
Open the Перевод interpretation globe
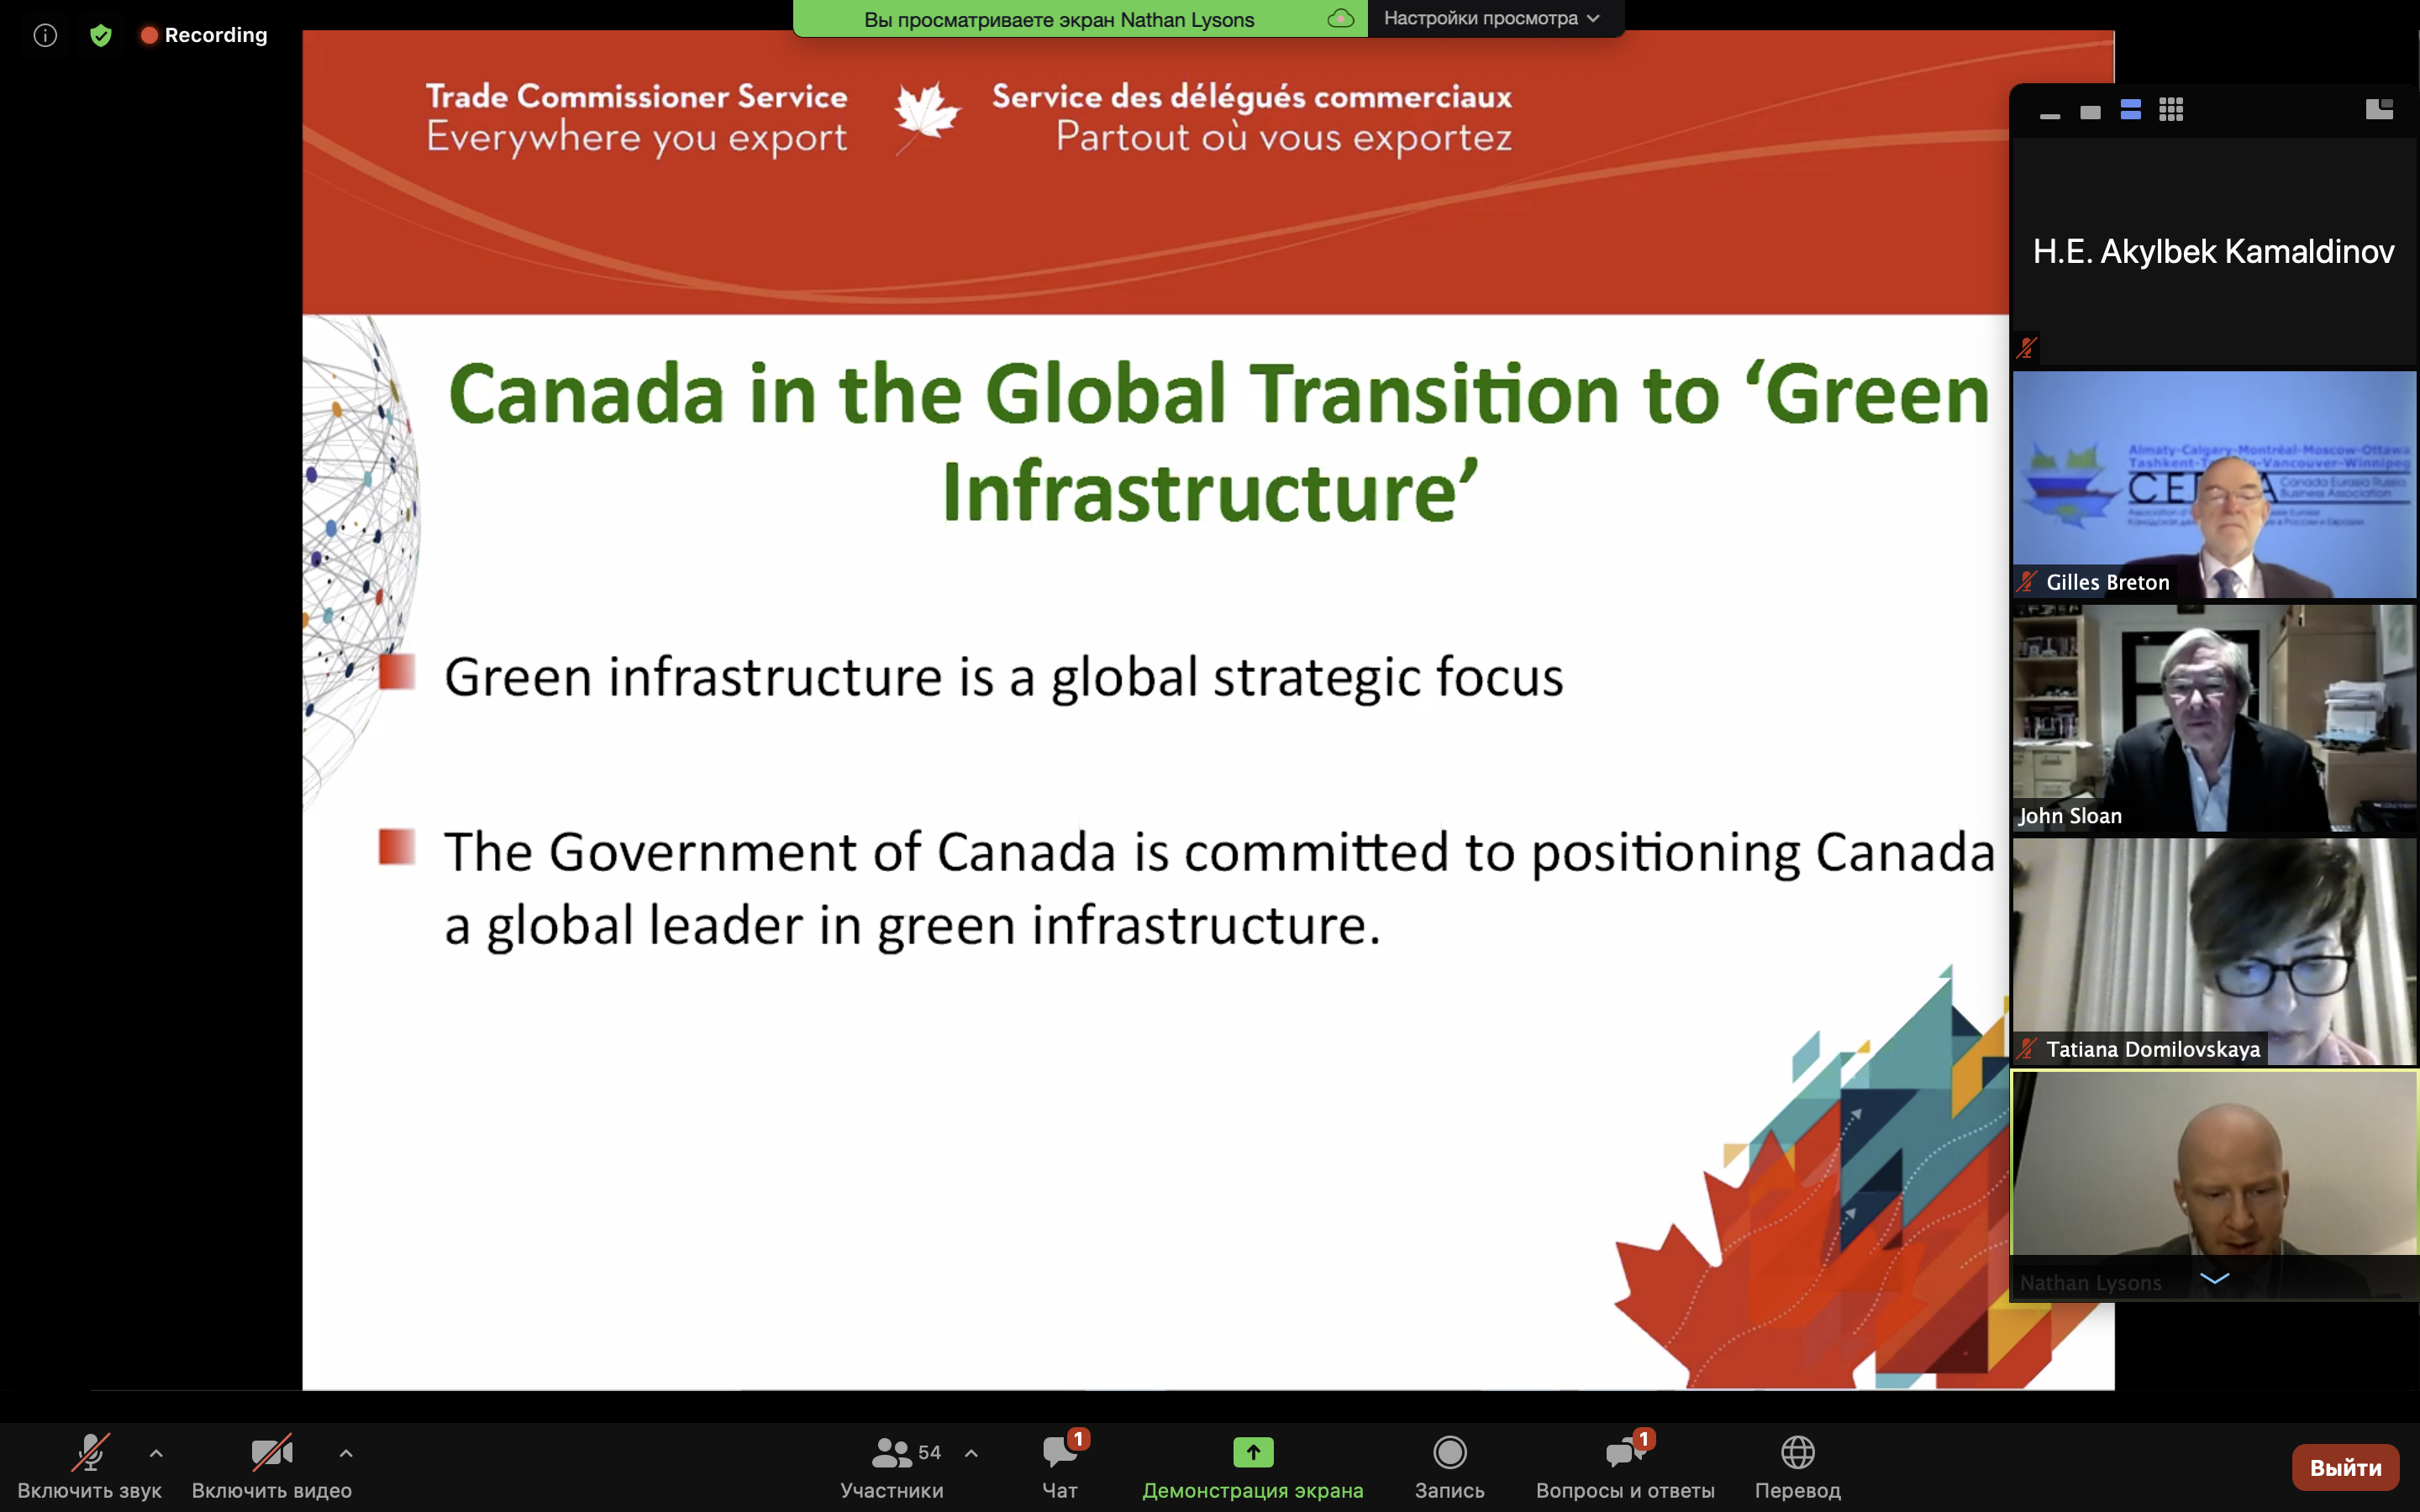[x=1797, y=1467]
